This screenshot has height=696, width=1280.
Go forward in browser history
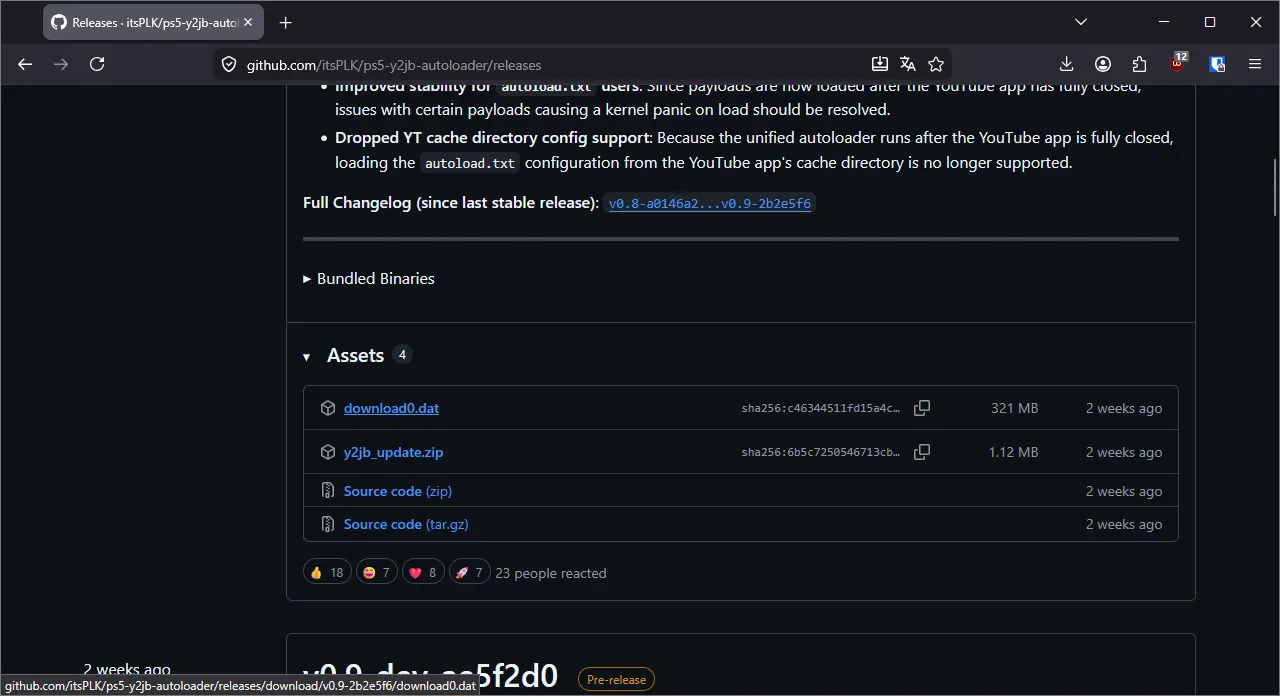tap(61, 64)
